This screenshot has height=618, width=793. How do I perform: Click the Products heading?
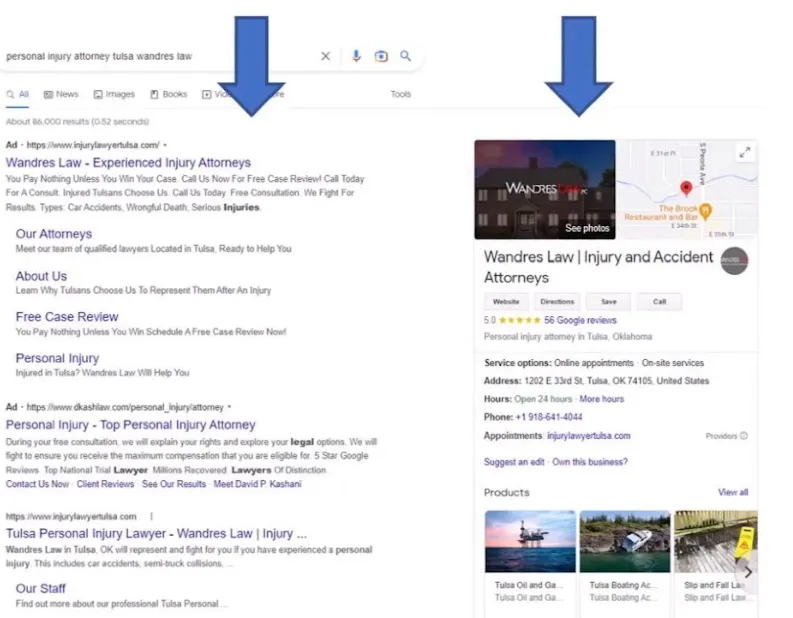point(506,493)
